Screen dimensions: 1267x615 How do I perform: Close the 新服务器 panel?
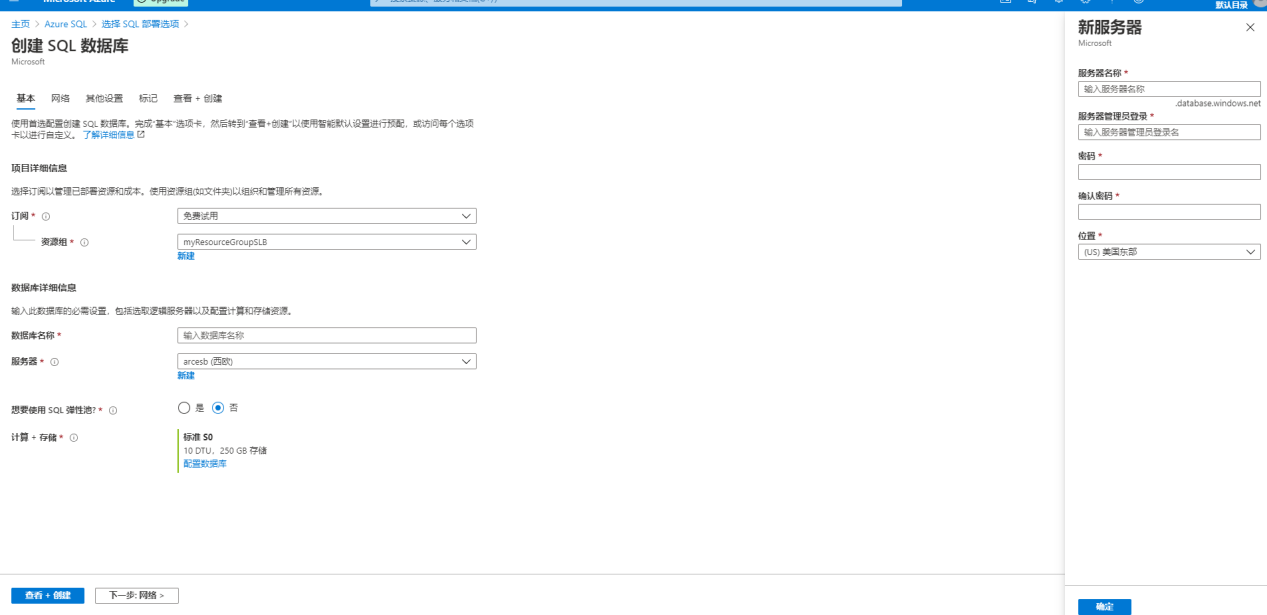coord(1250,28)
